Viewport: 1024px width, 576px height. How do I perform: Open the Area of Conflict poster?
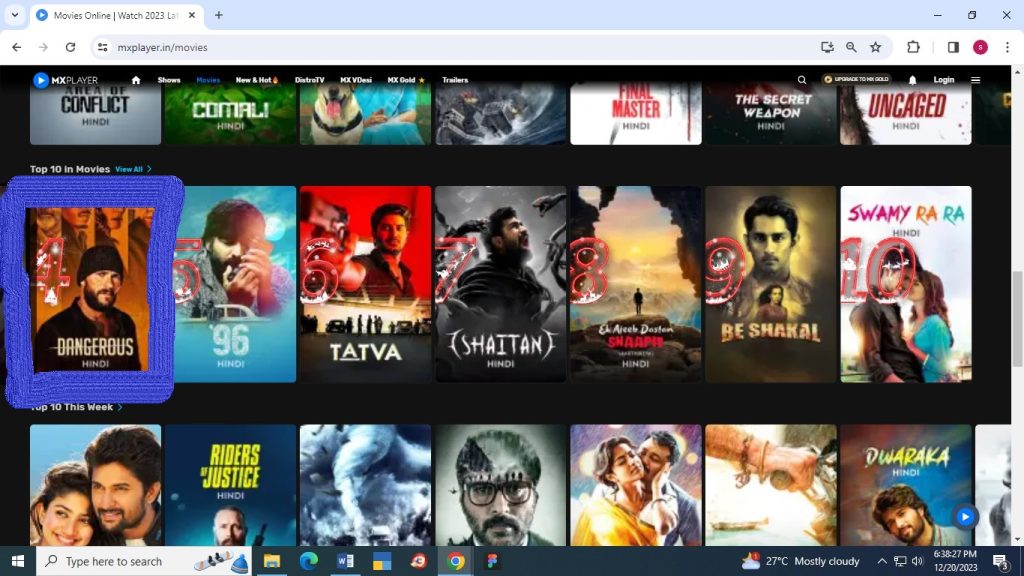click(x=95, y=114)
